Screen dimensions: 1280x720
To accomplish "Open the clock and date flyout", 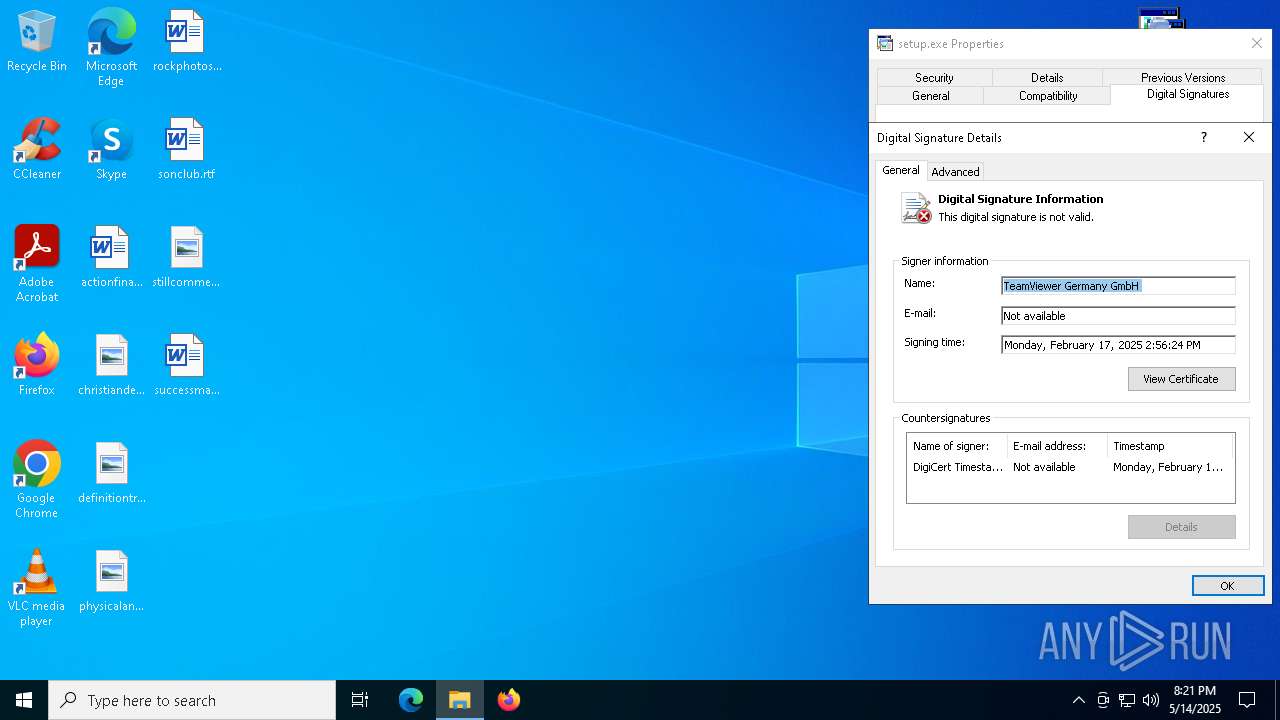I will point(1195,700).
